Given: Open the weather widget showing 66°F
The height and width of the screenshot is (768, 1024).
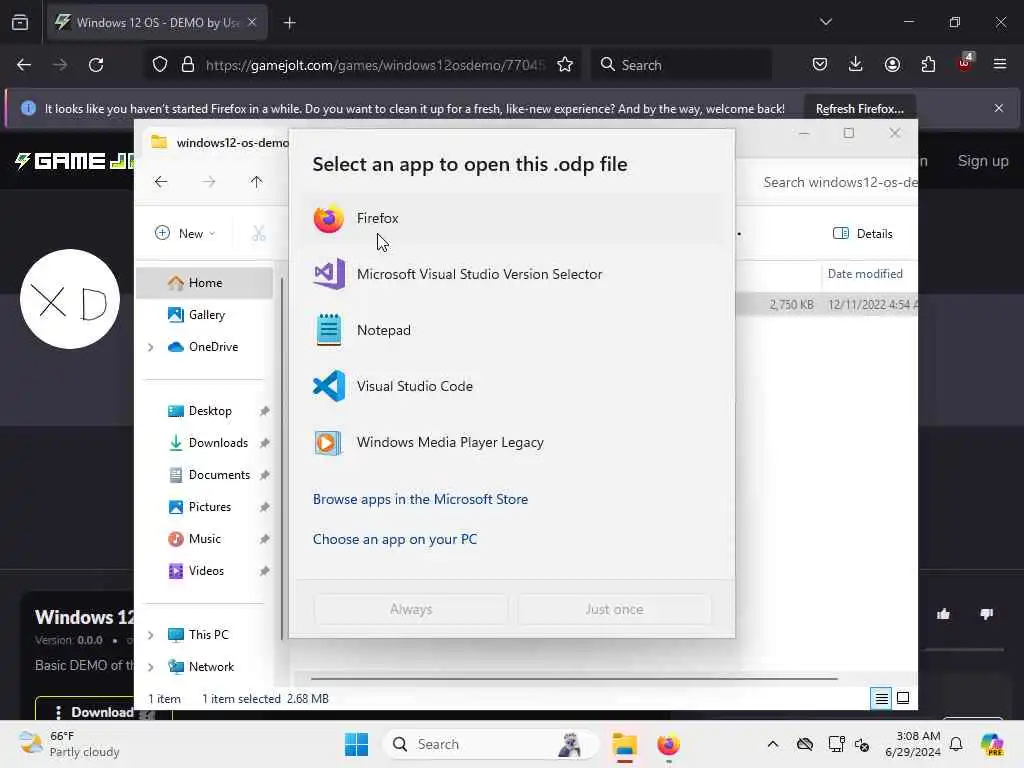Looking at the screenshot, I should [x=69, y=744].
